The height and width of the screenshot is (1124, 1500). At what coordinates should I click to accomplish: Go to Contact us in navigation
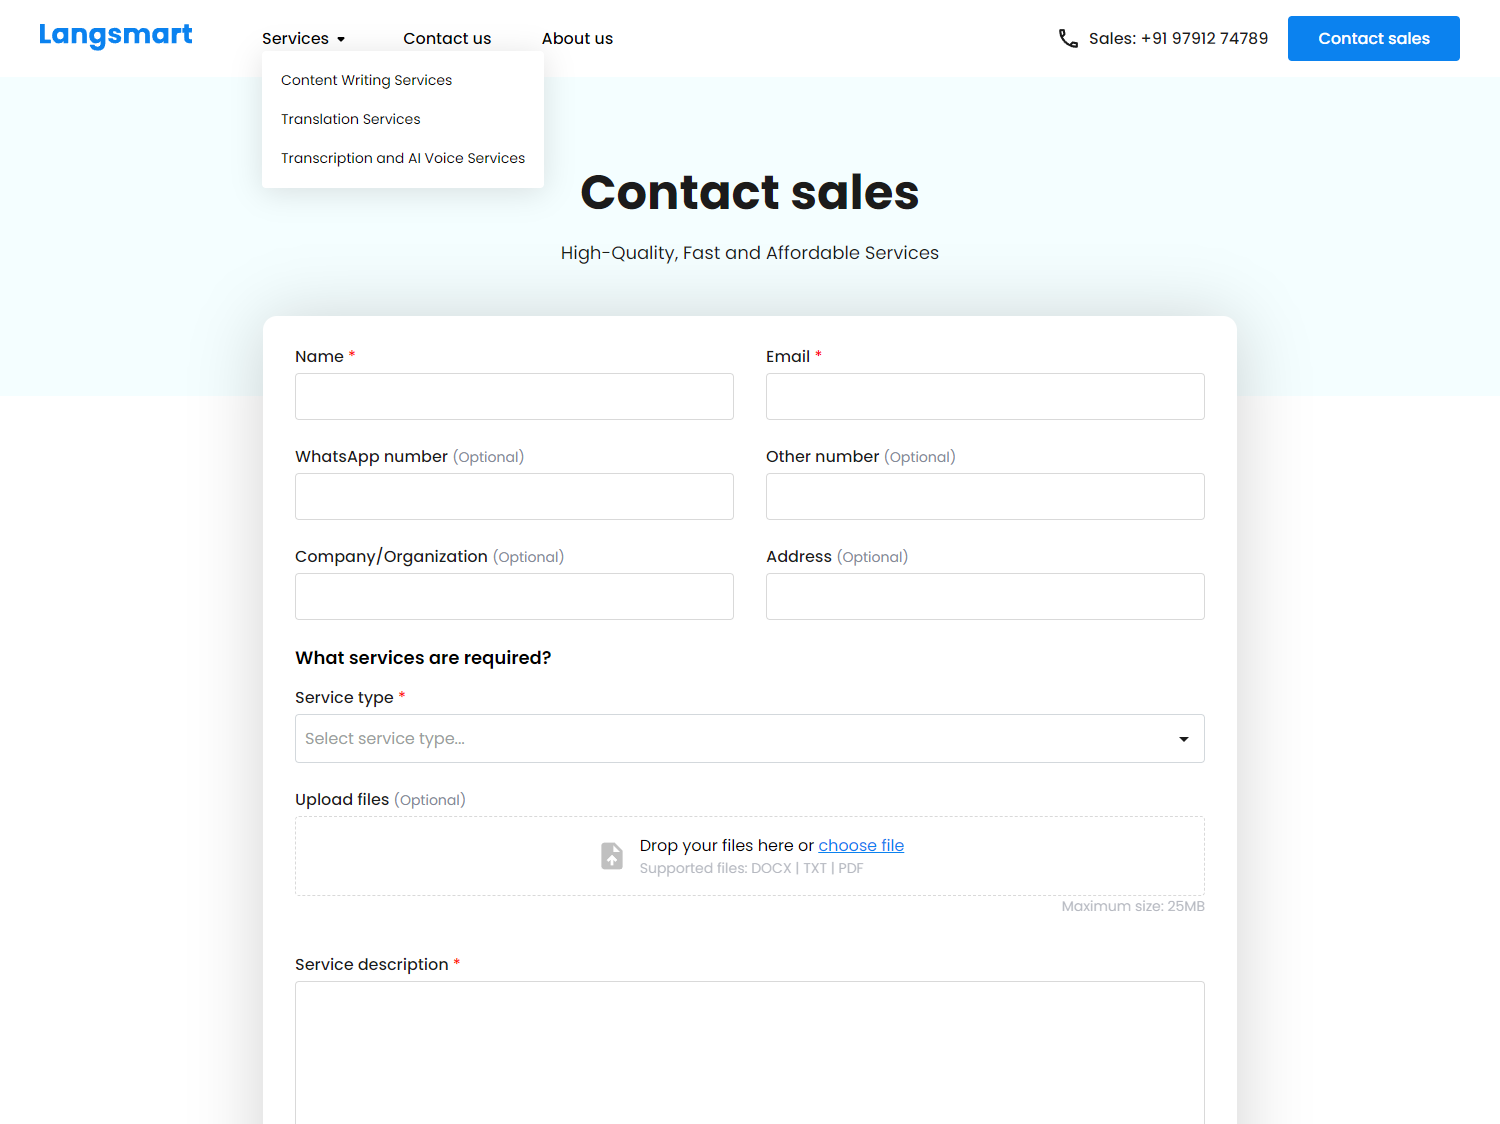pyautogui.click(x=447, y=38)
